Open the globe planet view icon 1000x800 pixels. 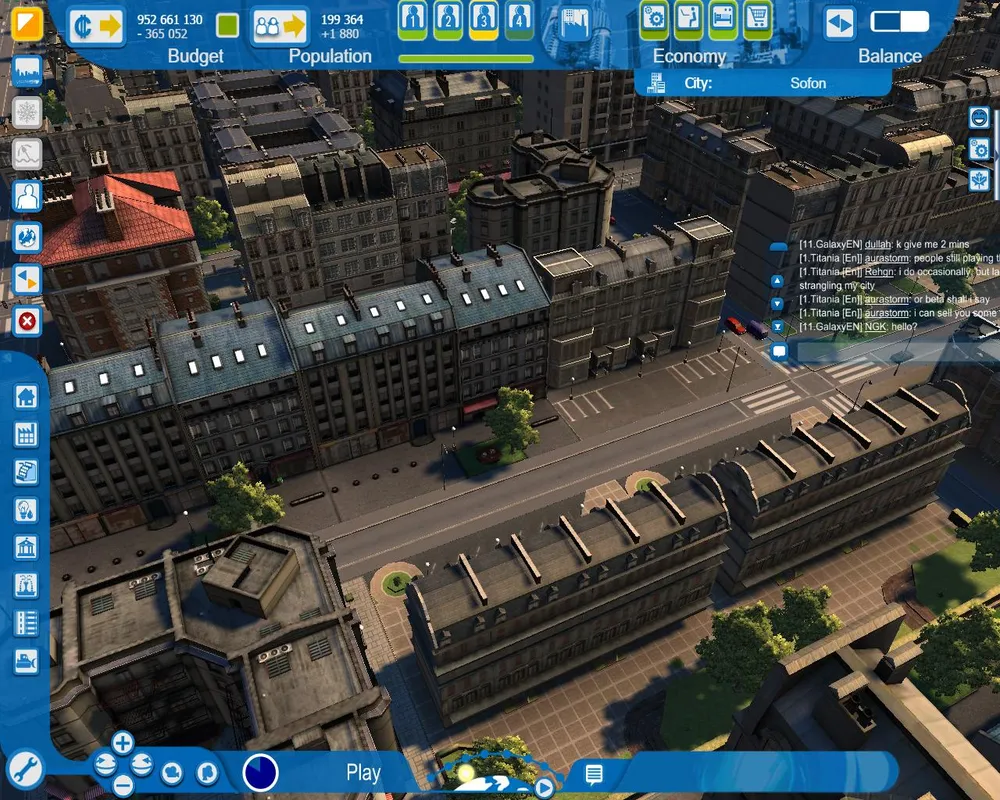point(27,237)
